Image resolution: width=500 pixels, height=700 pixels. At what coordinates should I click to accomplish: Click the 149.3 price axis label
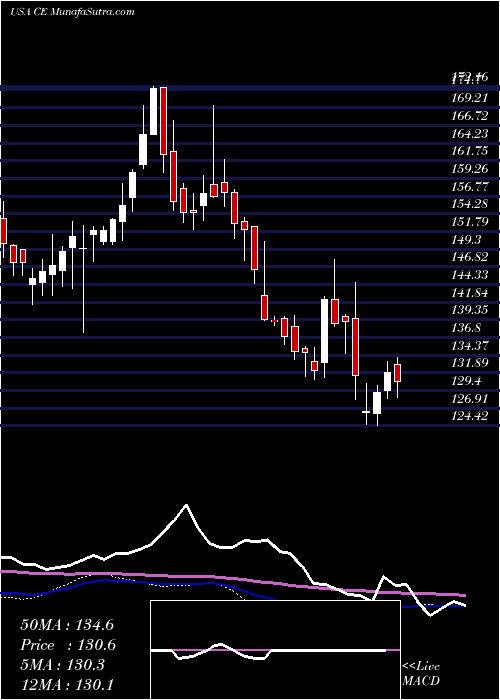[x=468, y=240]
